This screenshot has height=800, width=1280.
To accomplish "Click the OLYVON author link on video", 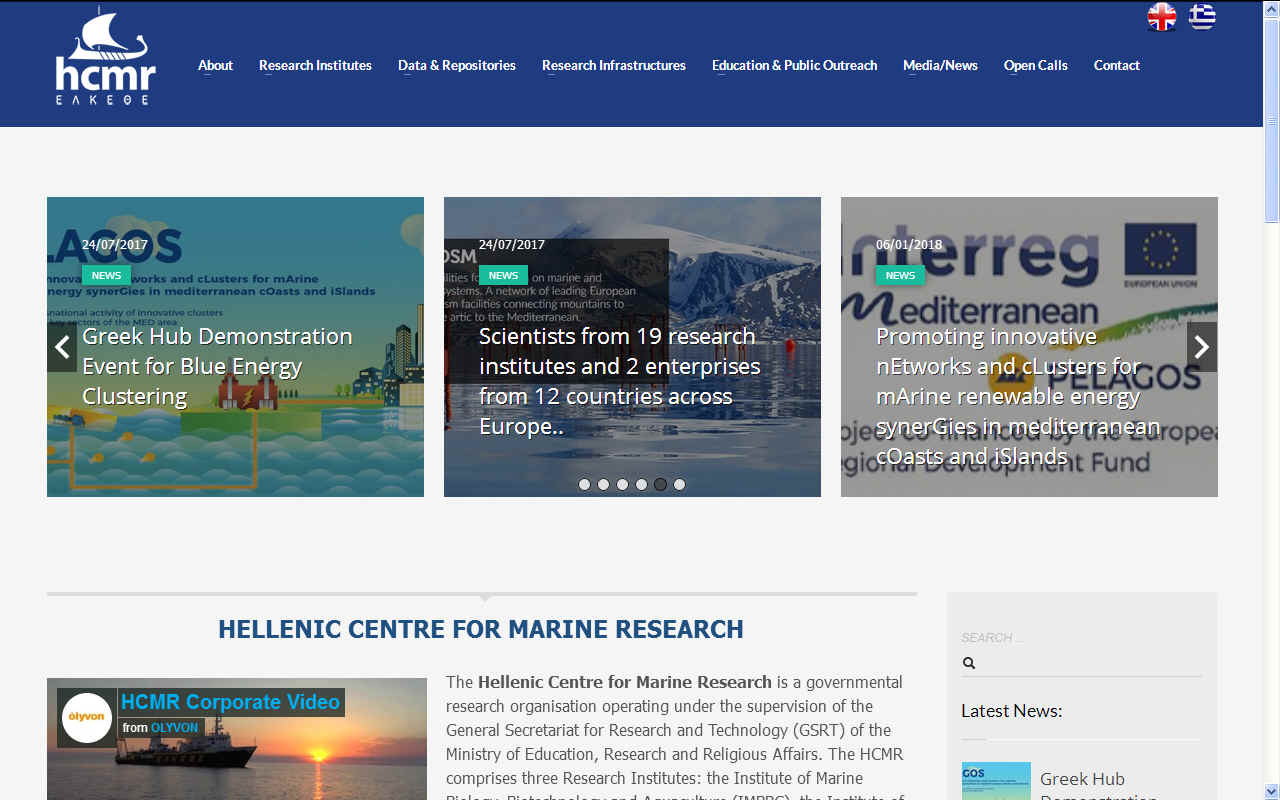I will pos(174,728).
